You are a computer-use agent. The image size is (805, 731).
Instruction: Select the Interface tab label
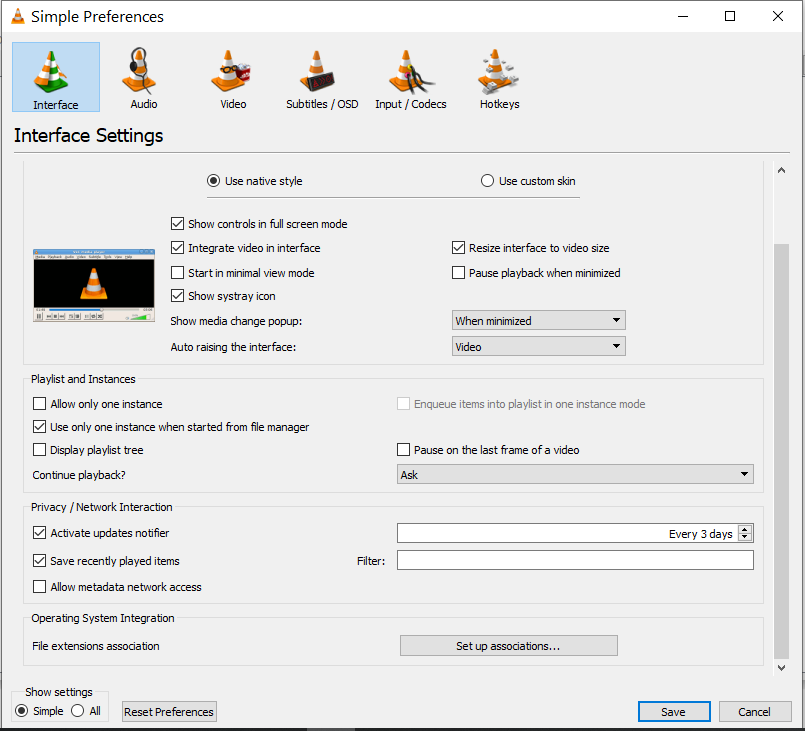[x=55, y=105]
